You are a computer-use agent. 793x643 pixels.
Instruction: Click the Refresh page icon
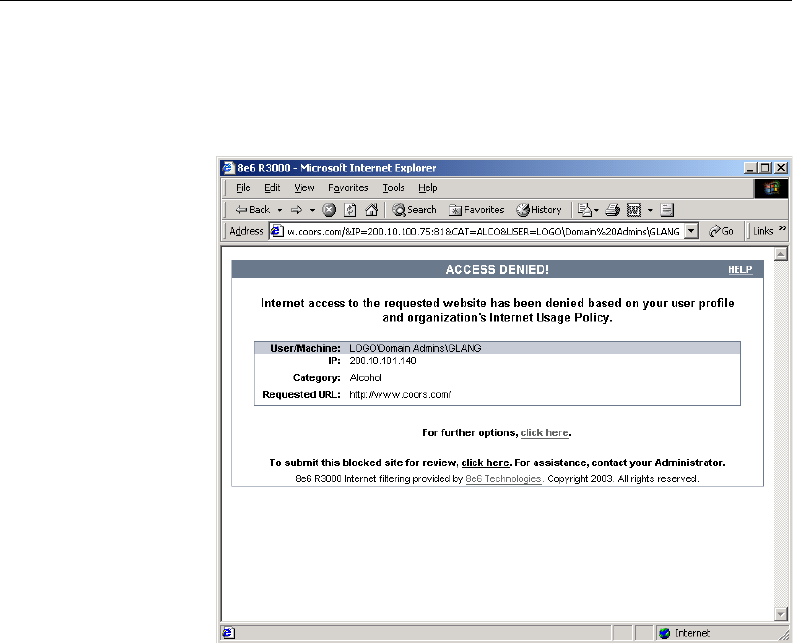pyautogui.click(x=350, y=209)
